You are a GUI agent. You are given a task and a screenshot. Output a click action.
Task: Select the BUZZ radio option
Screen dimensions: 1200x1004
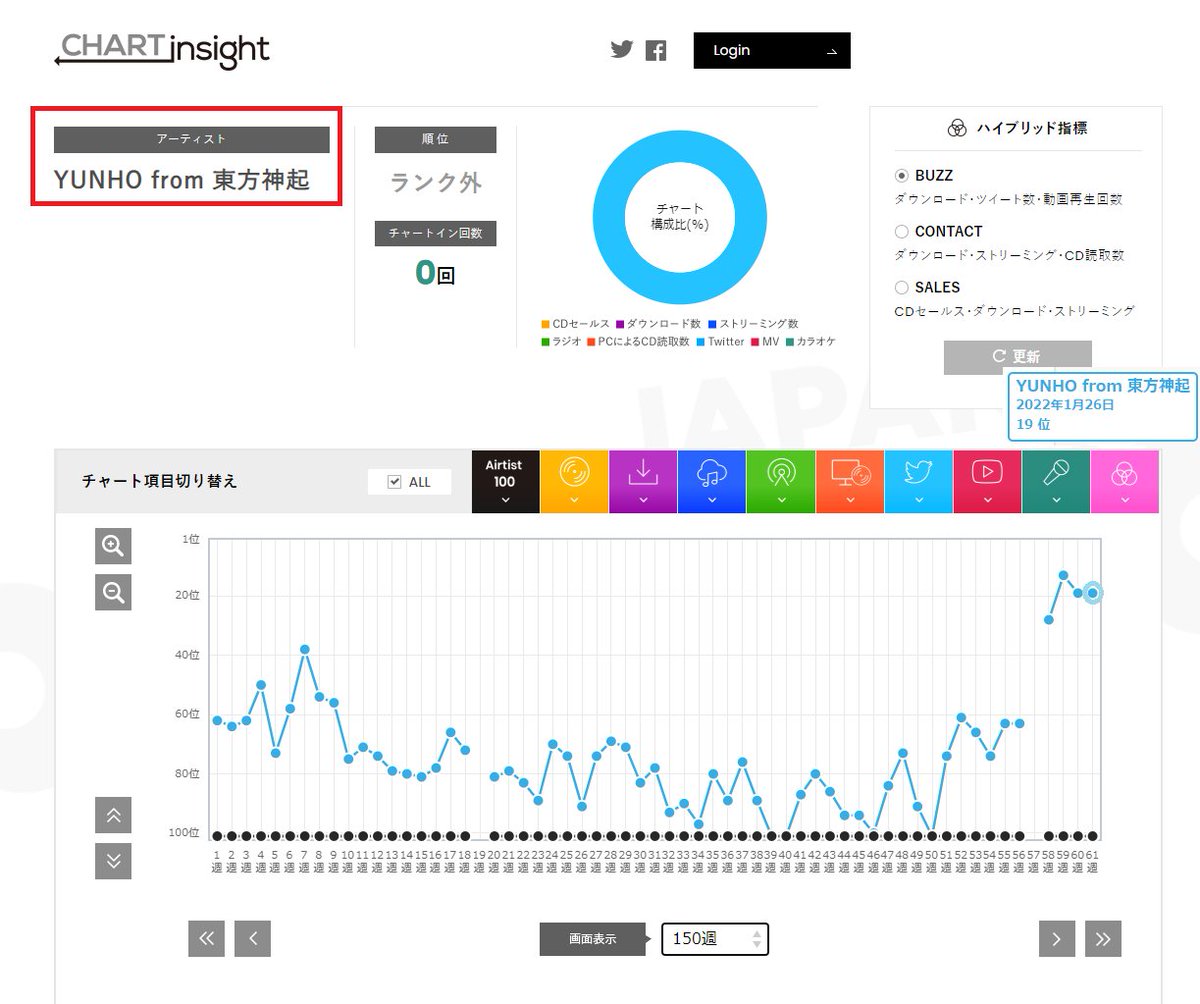pyautogui.click(x=902, y=175)
